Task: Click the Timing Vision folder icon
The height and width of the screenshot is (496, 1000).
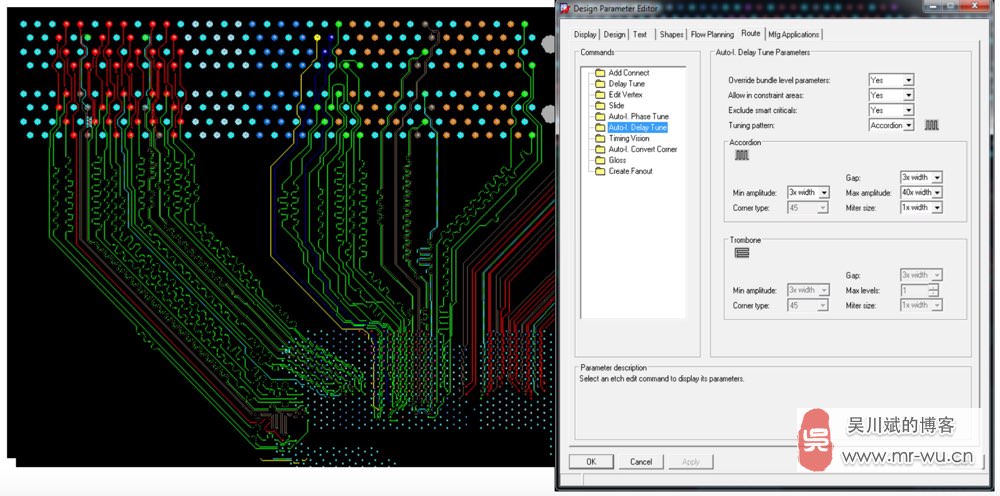Action: click(x=600, y=138)
